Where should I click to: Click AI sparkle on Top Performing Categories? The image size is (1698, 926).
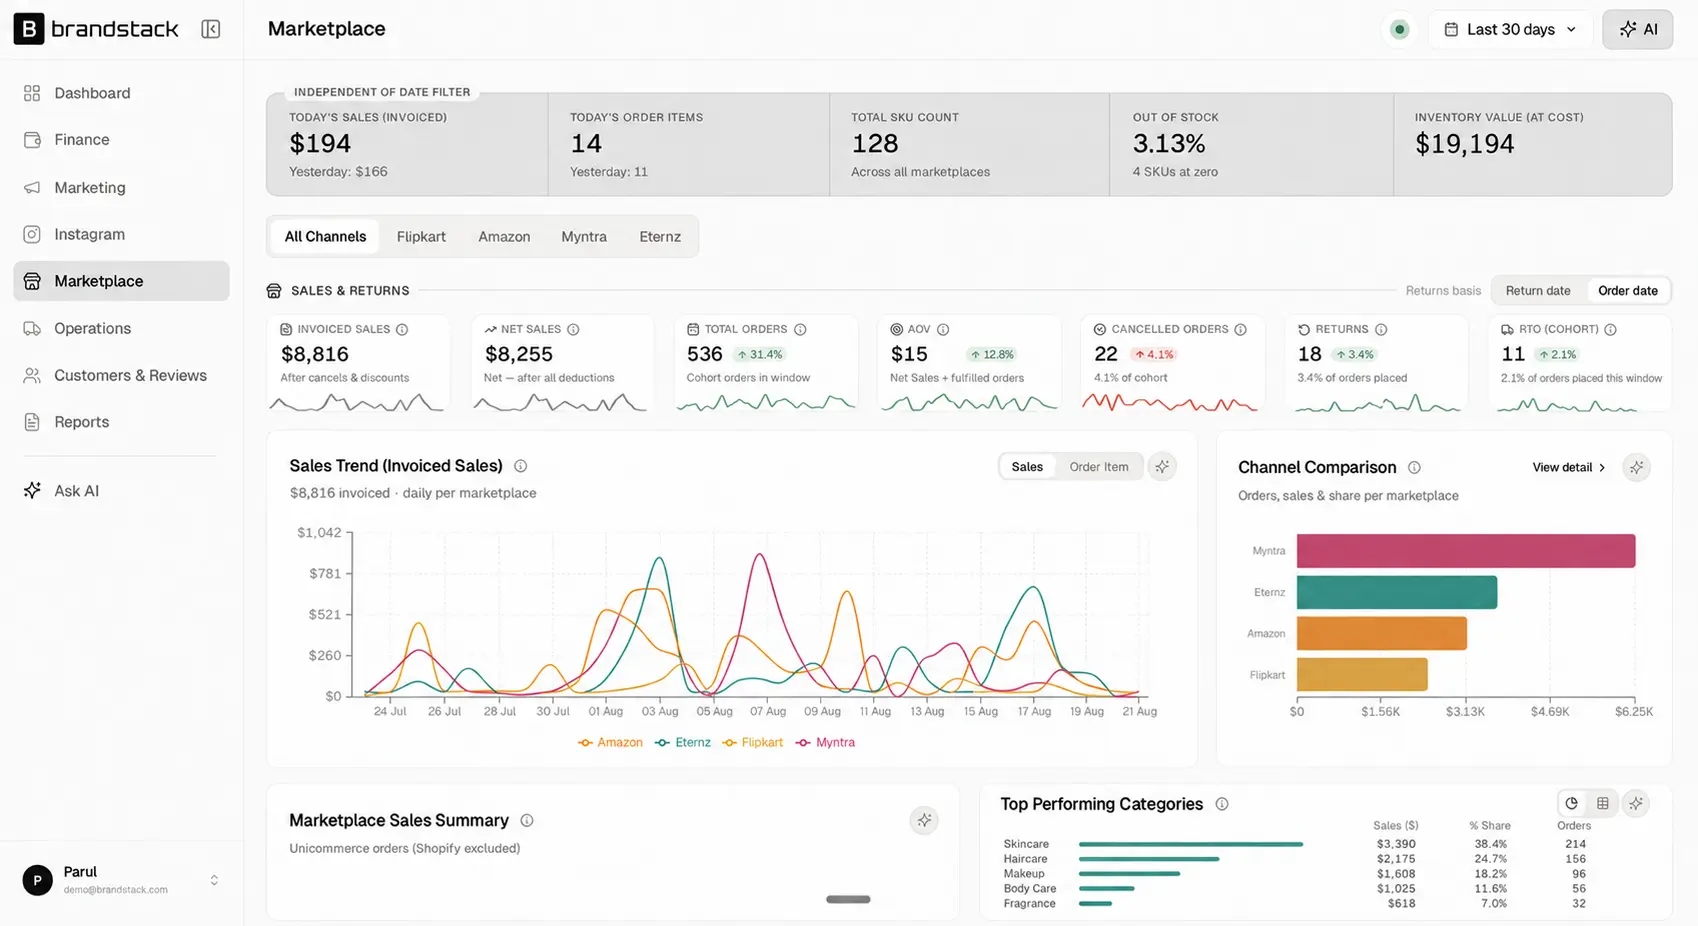[1636, 804]
